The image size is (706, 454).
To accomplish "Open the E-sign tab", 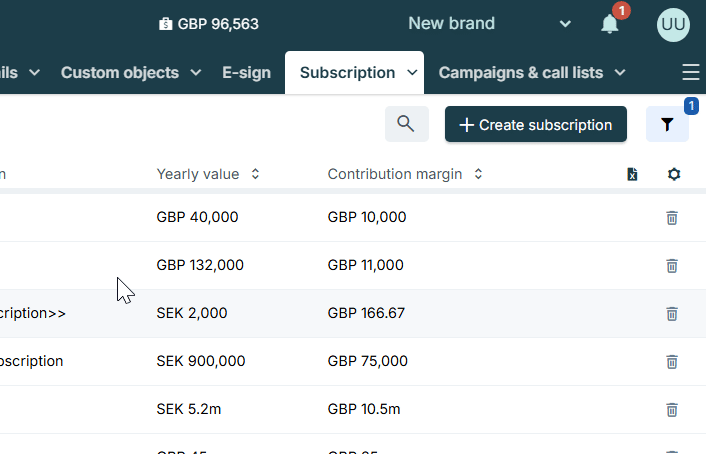I will [x=246, y=73].
